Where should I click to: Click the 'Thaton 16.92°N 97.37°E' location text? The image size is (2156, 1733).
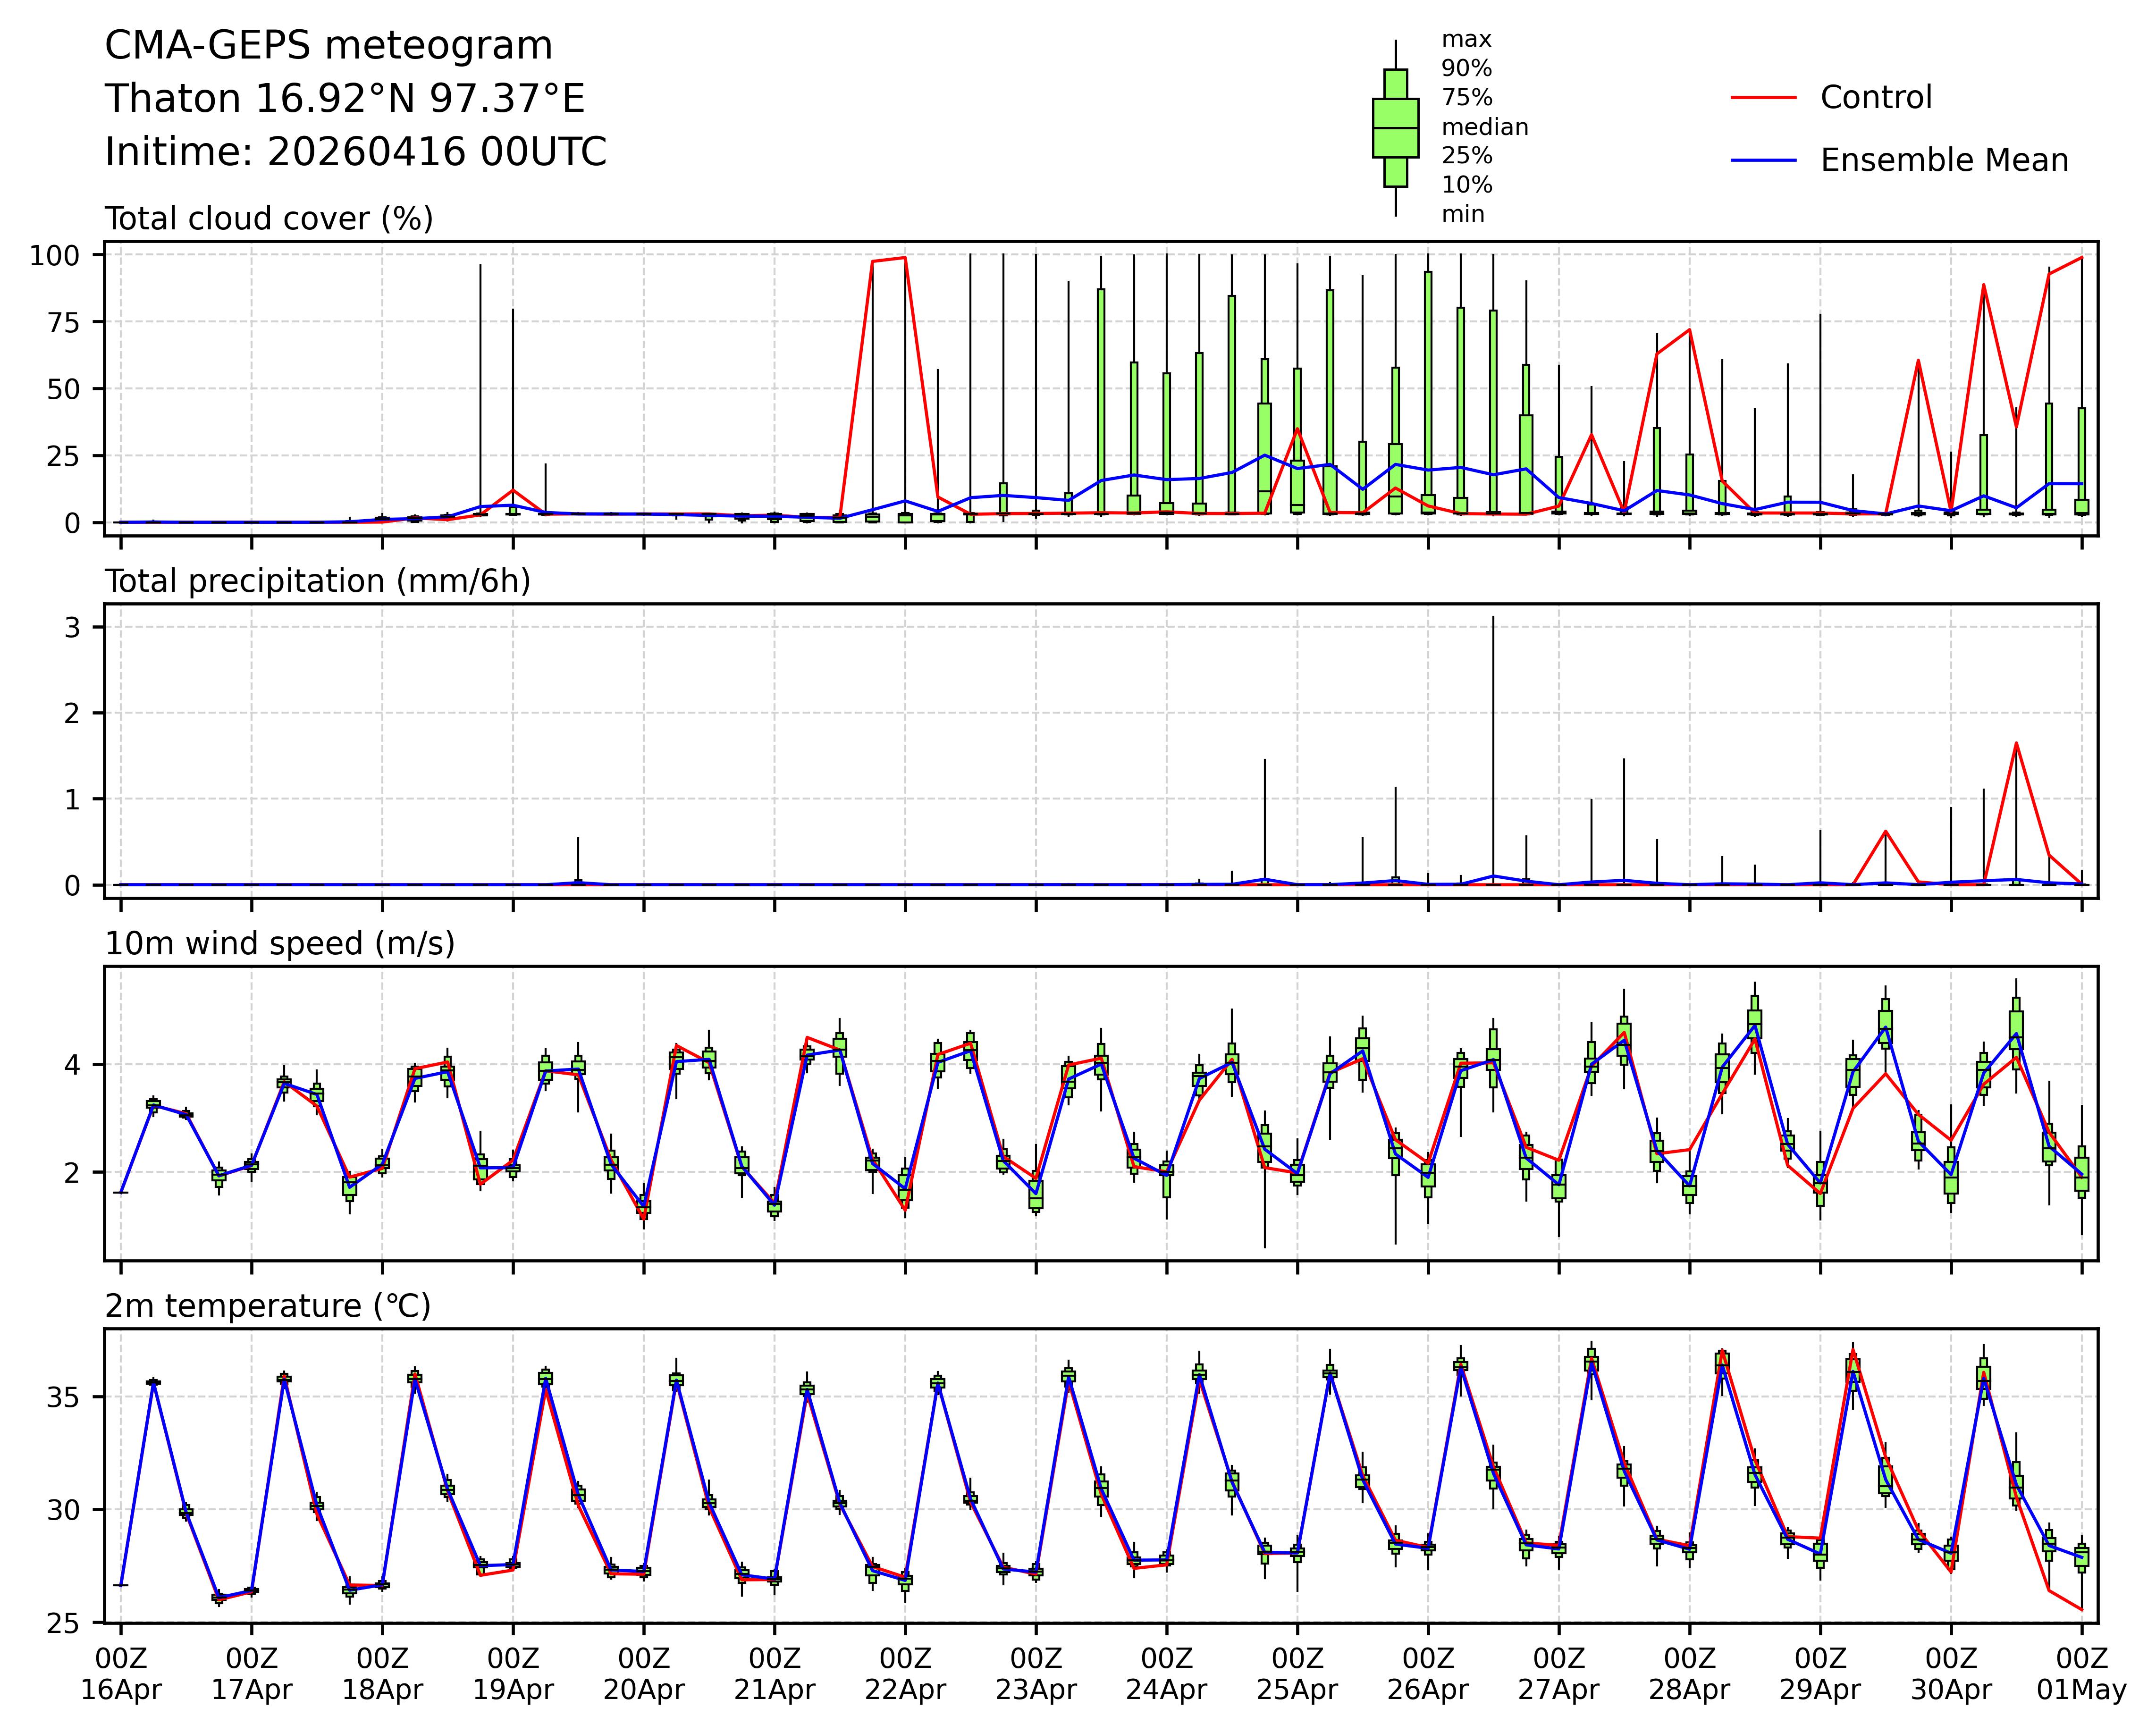345,99
